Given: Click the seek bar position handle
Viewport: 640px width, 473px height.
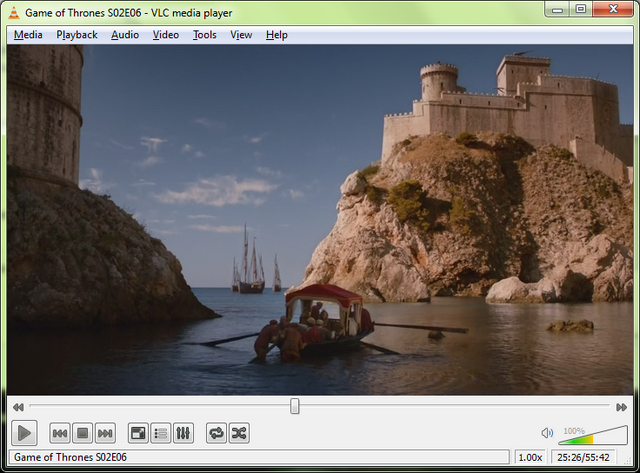Looking at the screenshot, I should [295, 406].
